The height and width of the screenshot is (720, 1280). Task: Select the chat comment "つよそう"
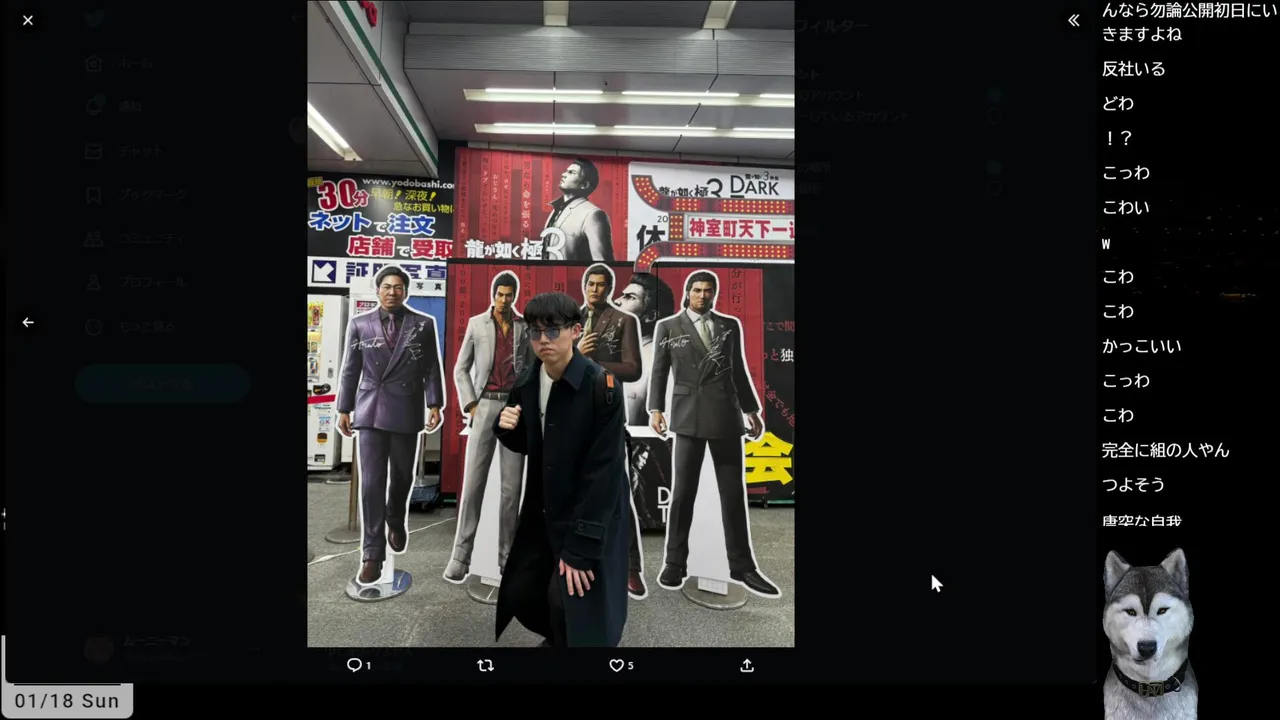point(1134,484)
